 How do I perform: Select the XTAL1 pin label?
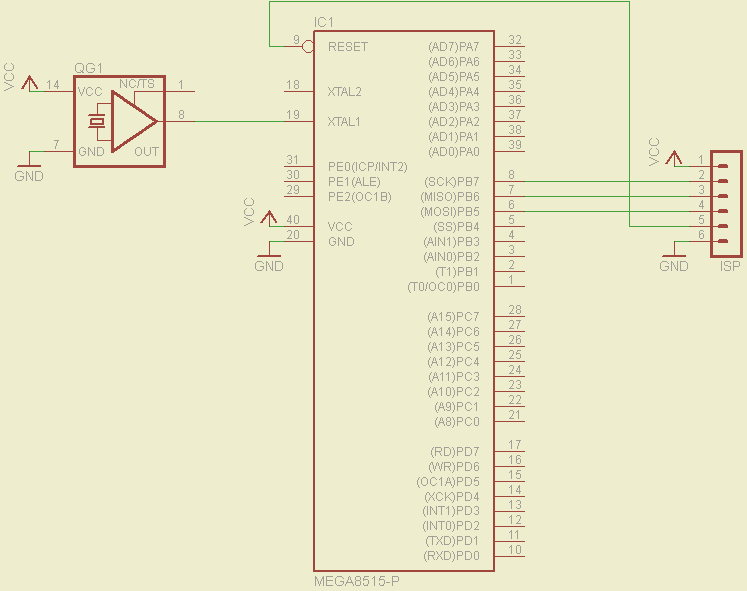(x=345, y=122)
